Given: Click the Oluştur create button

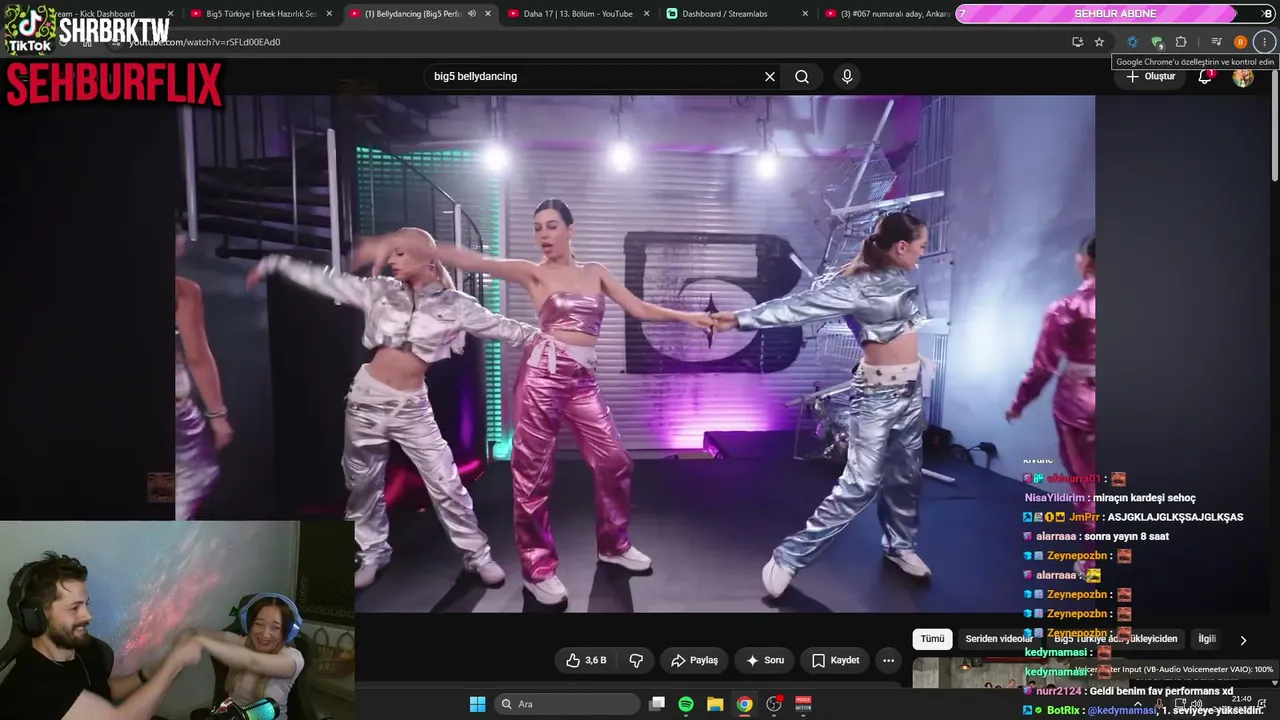Looking at the screenshot, I should (x=1150, y=76).
